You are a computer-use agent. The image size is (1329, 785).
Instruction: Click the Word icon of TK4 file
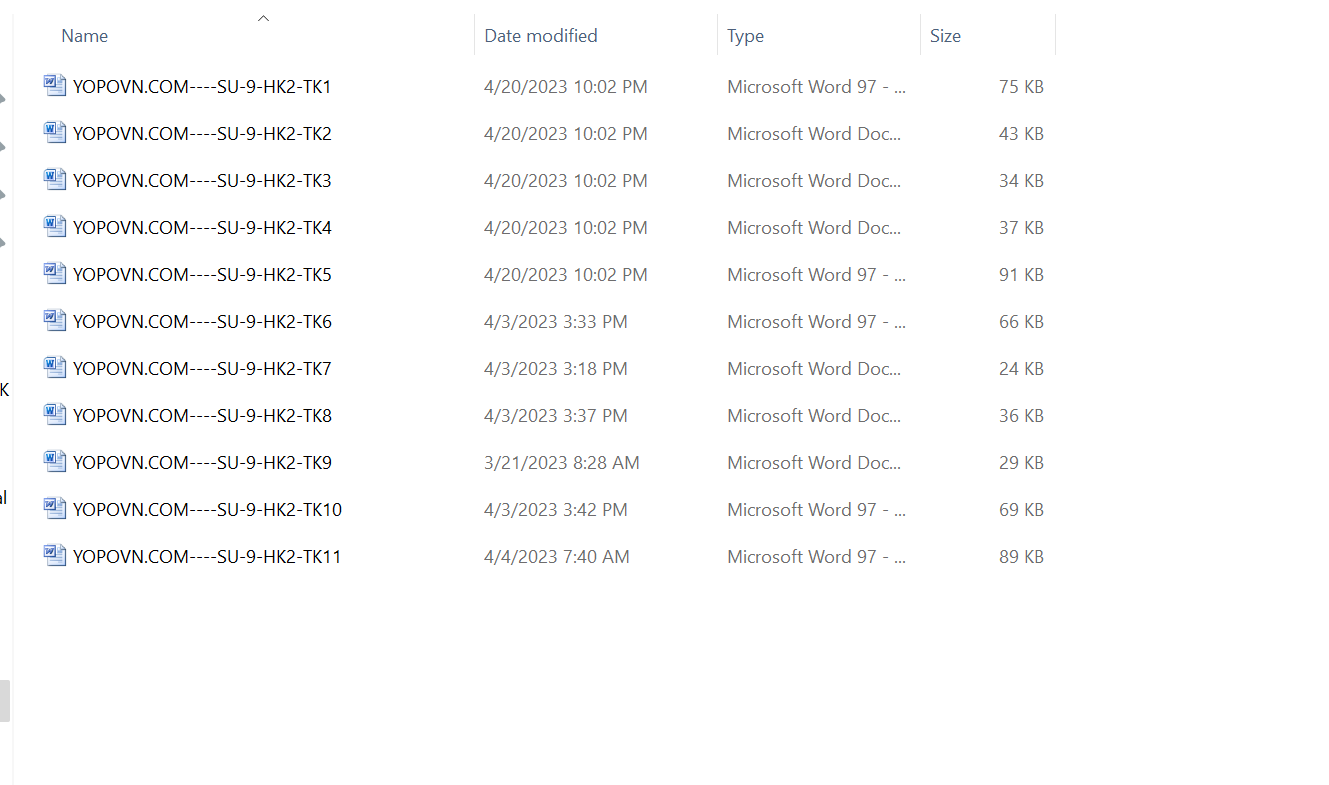click(55, 227)
